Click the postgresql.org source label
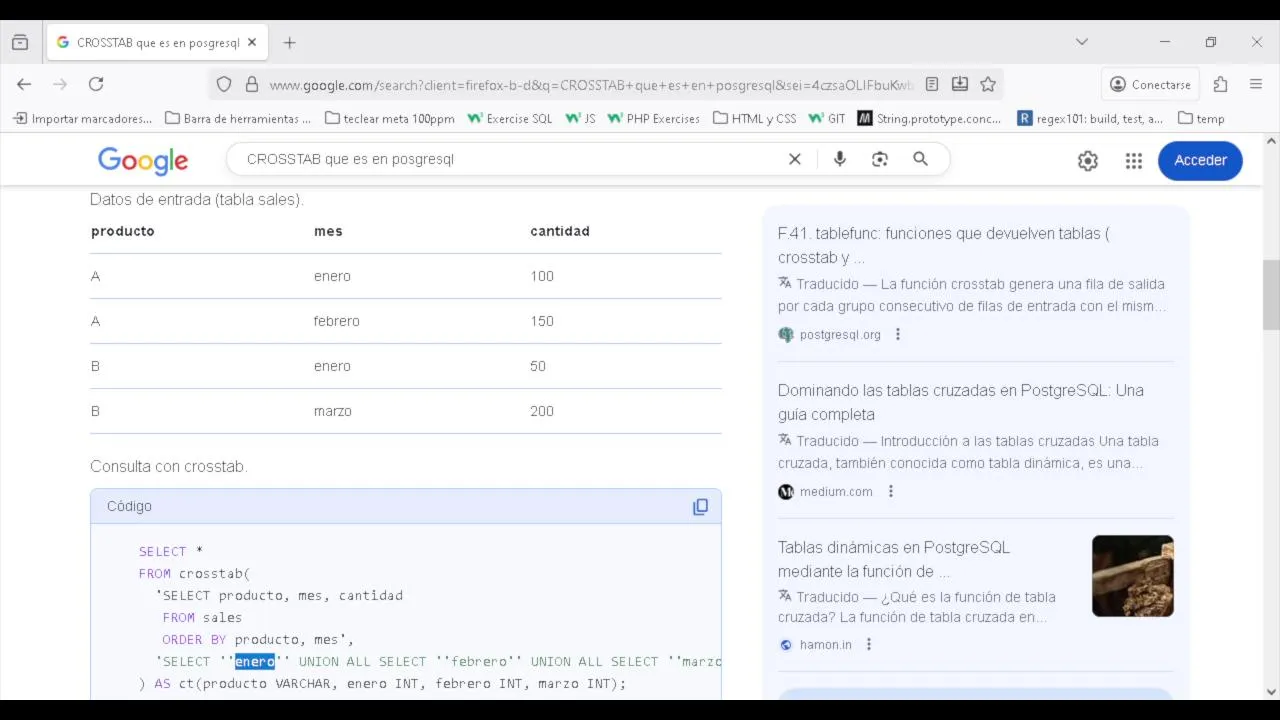 (x=840, y=335)
